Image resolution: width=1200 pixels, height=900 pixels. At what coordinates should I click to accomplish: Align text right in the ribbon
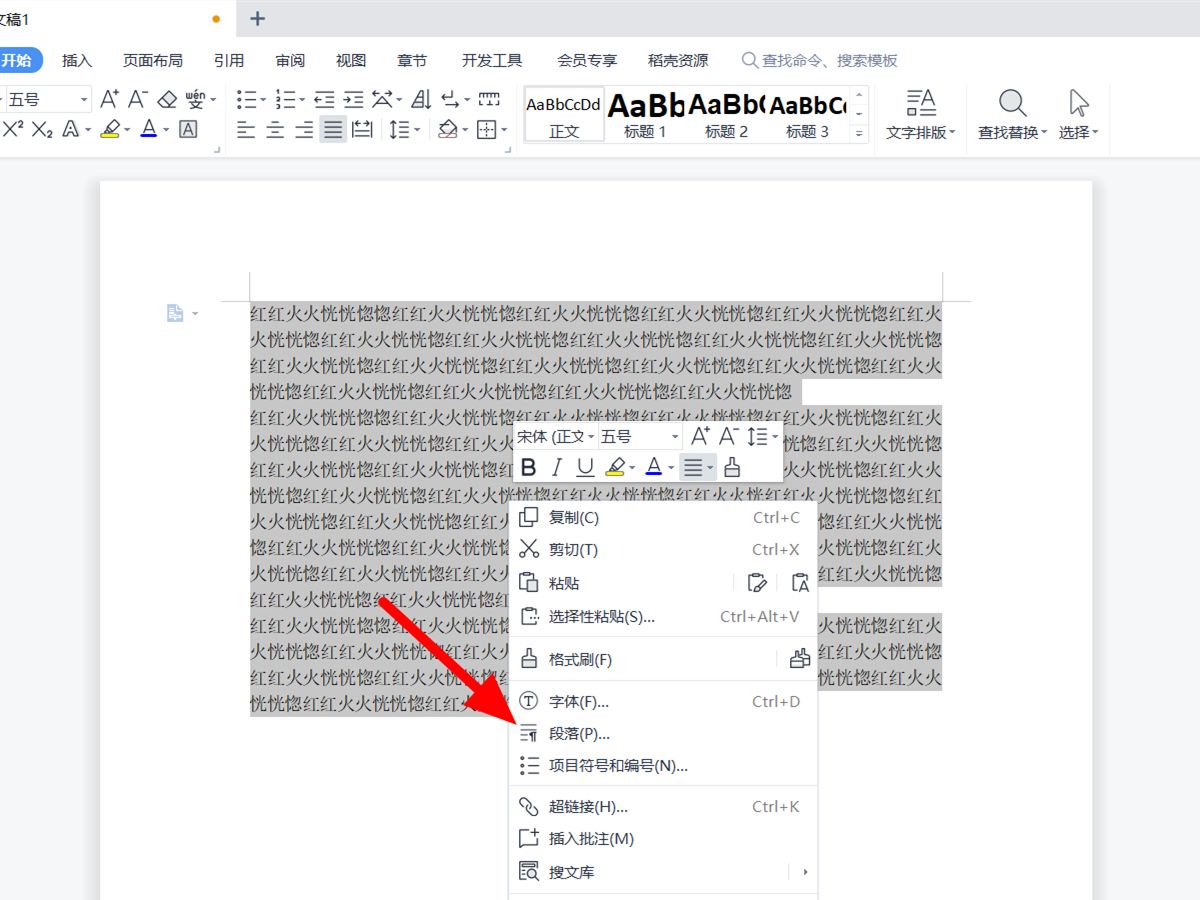click(x=304, y=129)
